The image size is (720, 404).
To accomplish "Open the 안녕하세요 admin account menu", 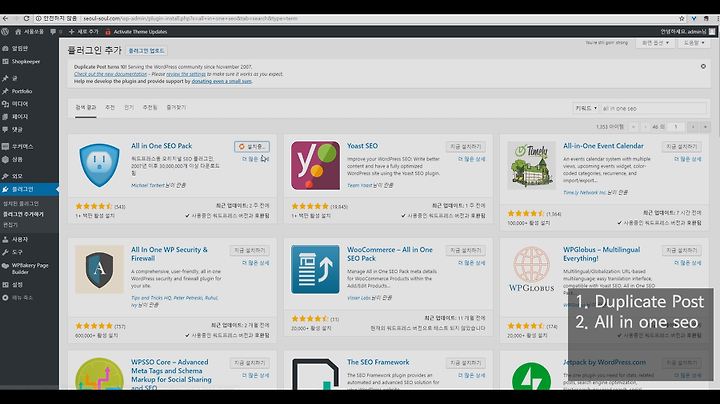I will click(687, 32).
